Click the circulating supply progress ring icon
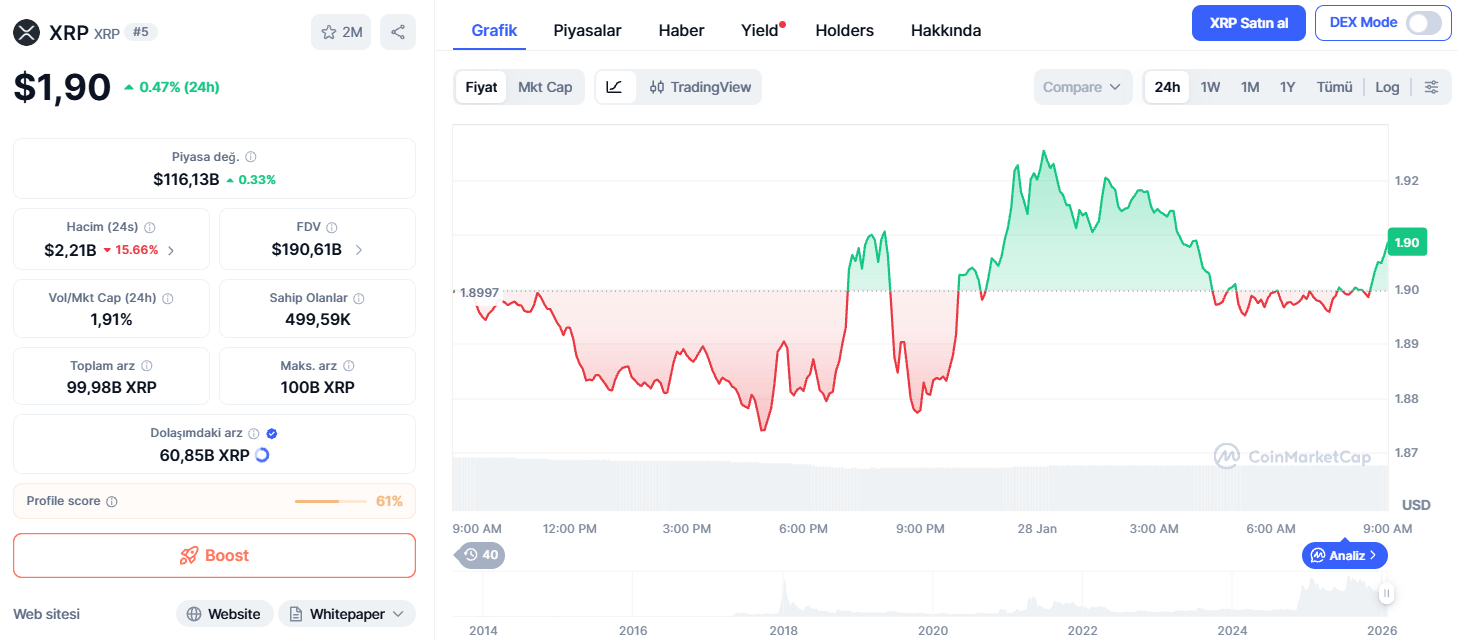The height and width of the screenshot is (640, 1458). pyautogui.click(x=262, y=455)
